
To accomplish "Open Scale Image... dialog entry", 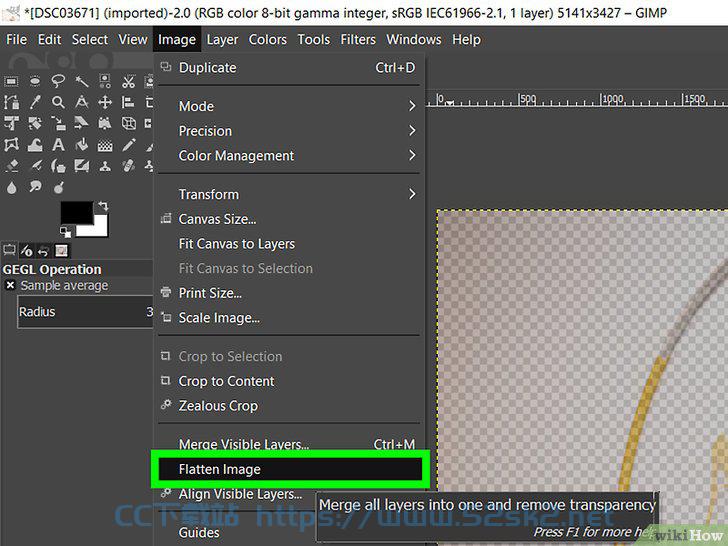I will click(x=289, y=318).
